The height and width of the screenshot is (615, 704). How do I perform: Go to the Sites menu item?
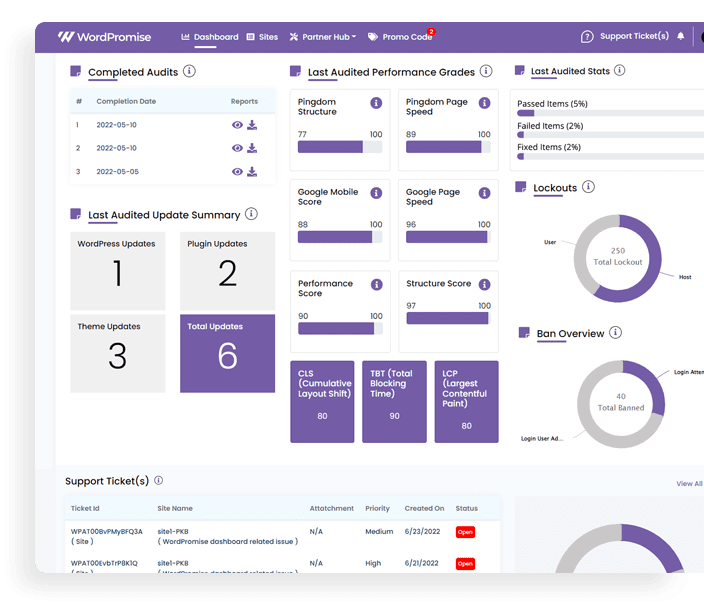point(263,37)
